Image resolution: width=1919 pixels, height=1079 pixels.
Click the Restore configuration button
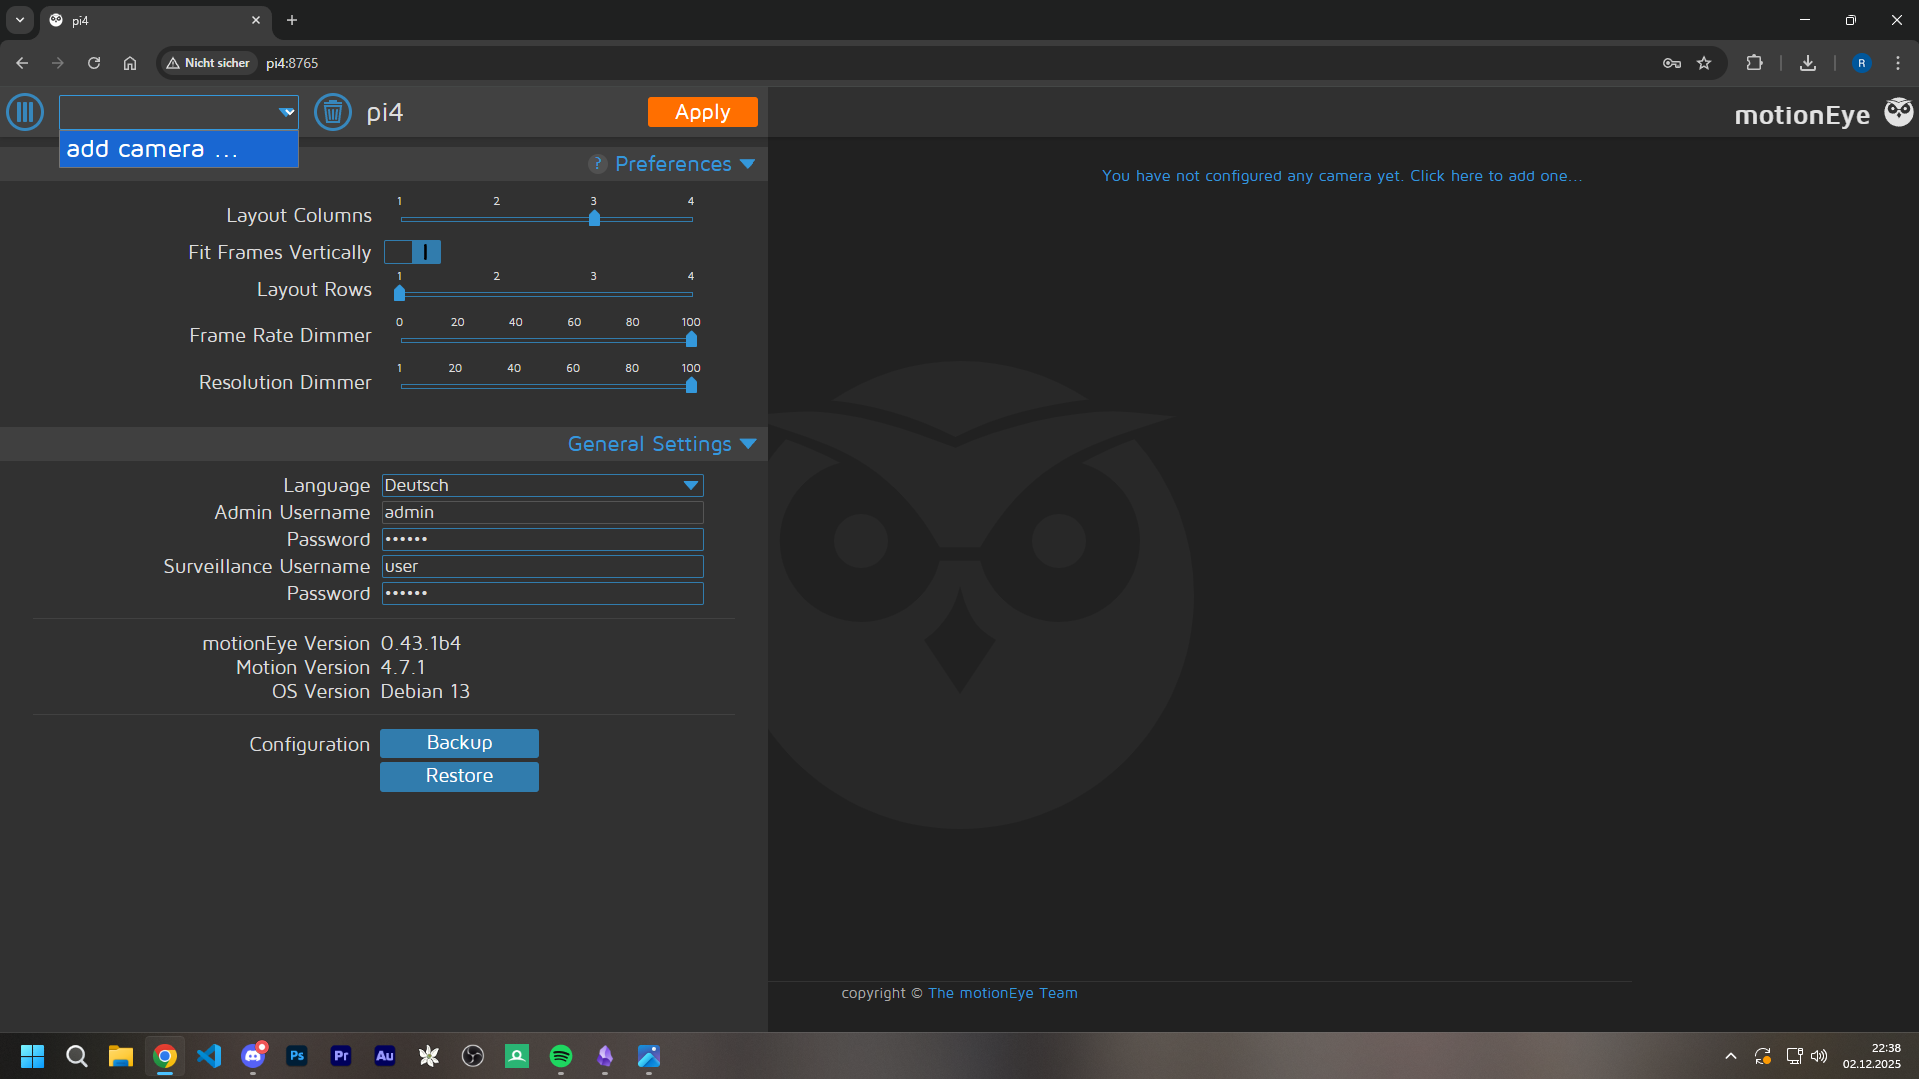click(459, 776)
